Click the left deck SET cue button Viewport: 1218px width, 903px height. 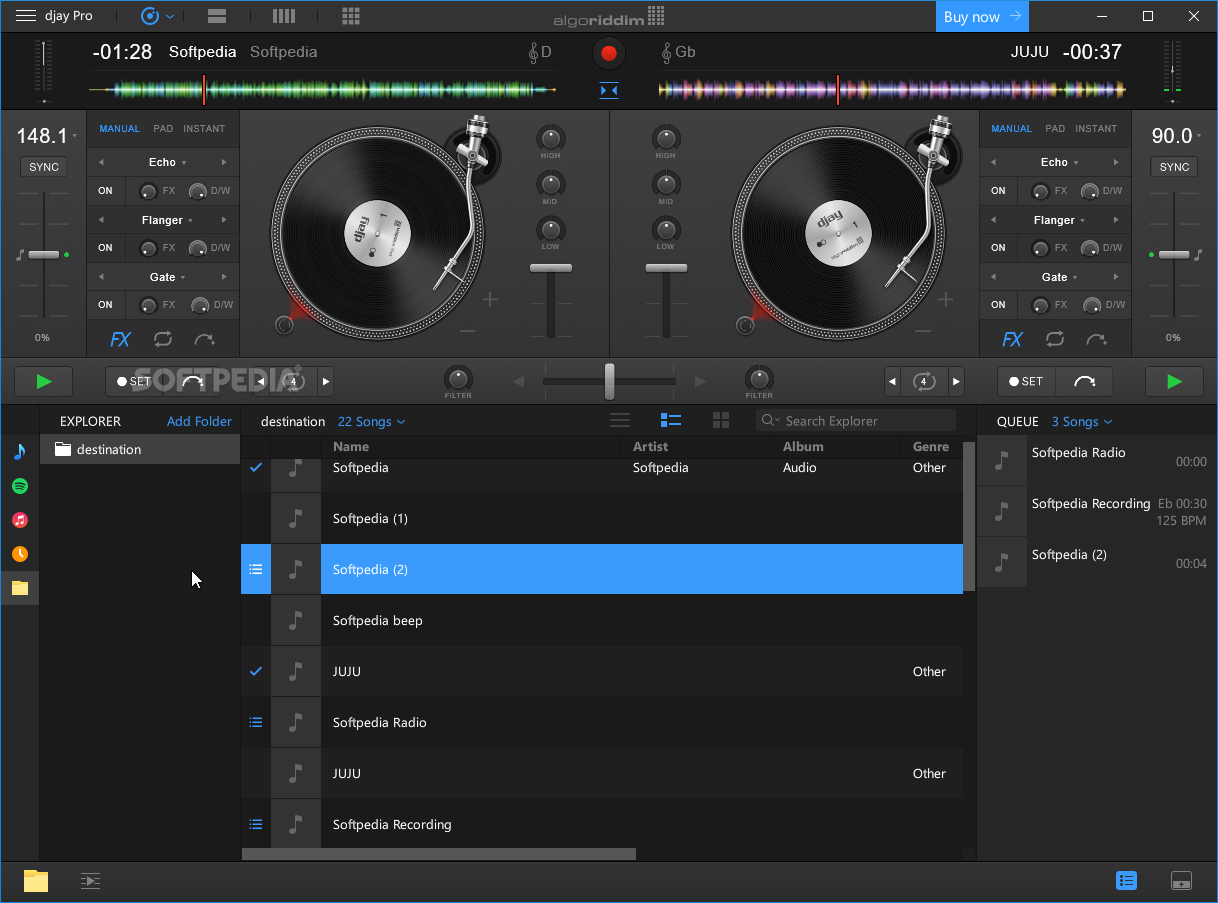point(135,381)
